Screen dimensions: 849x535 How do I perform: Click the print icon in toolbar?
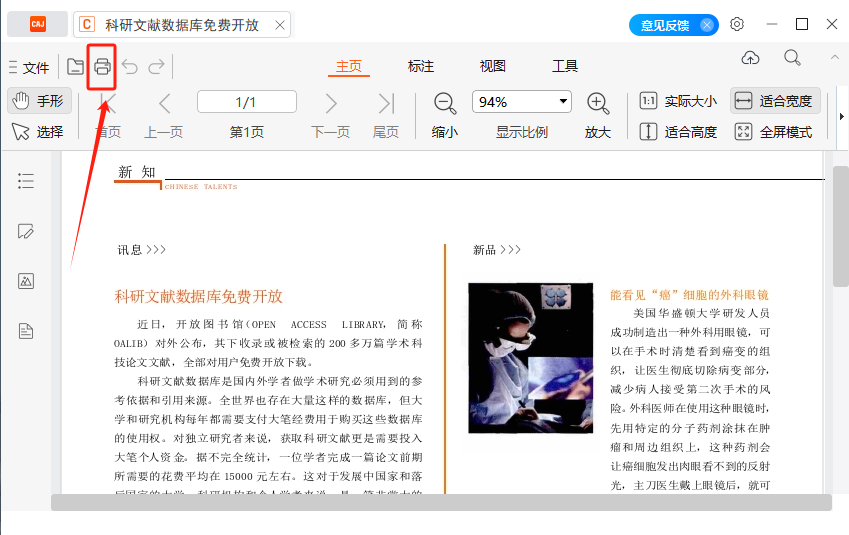coord(102,67)
